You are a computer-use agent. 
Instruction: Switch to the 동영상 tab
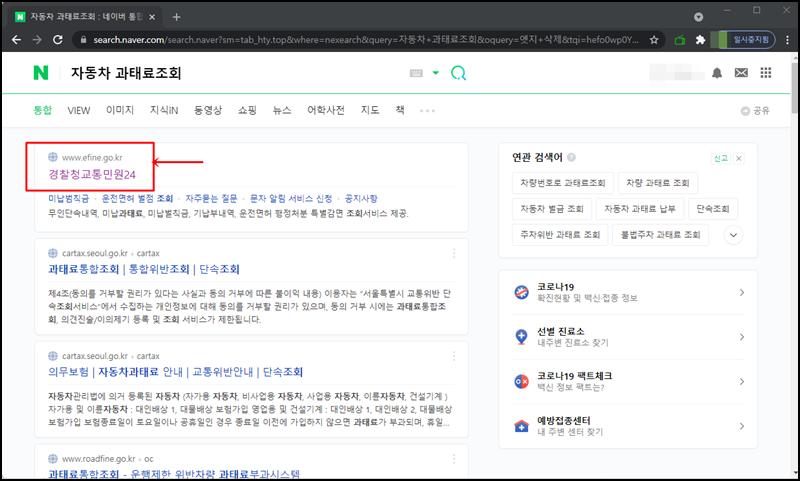pyautogui.click(x=208, y=110)
